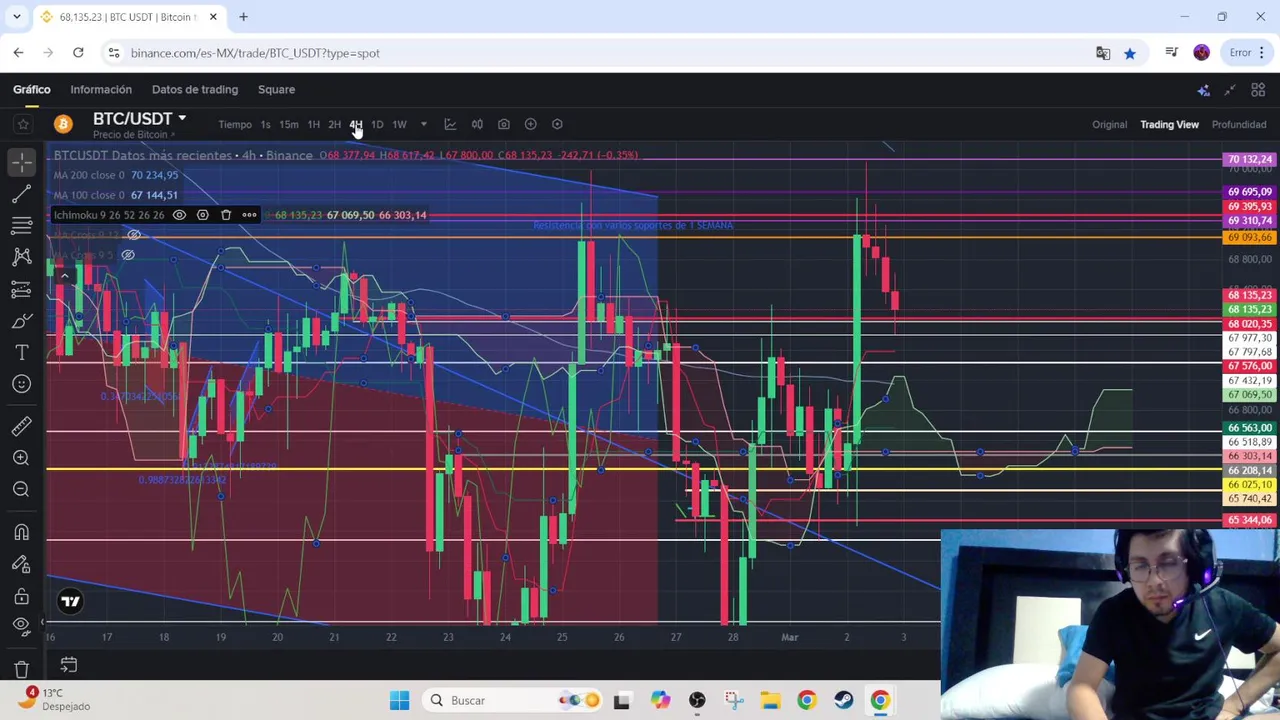This screenshot has height=720, width=1280.
Task: Toggle hide all drawings eye icon
Action: [22, 626]
